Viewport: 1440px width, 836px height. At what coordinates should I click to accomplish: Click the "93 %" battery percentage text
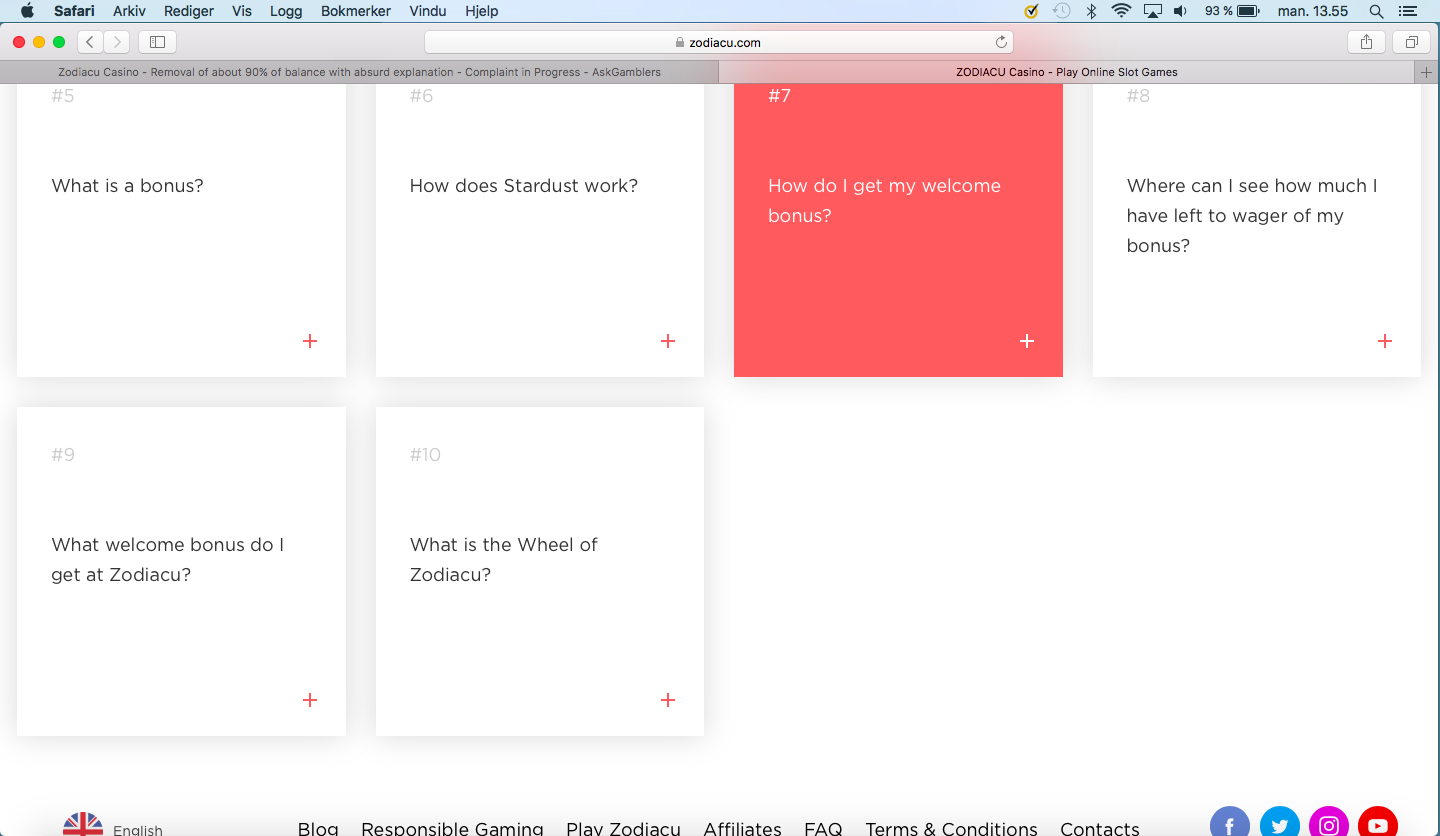[x=1218, y=11]
